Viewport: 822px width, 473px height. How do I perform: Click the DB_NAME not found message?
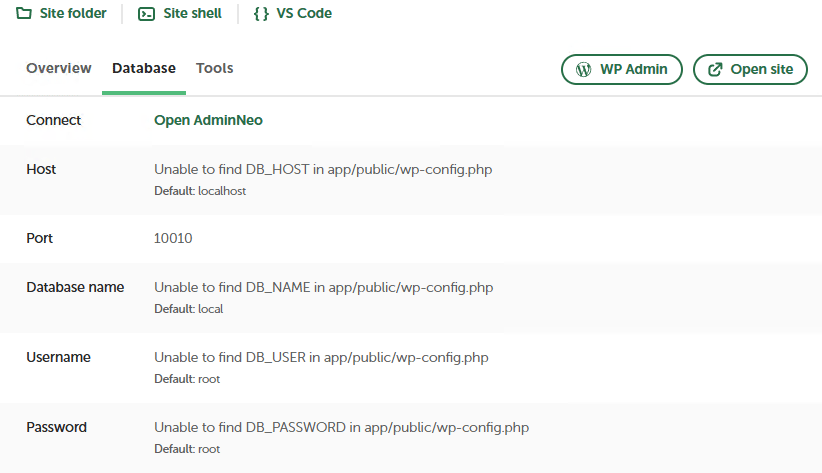coord(323,288)
